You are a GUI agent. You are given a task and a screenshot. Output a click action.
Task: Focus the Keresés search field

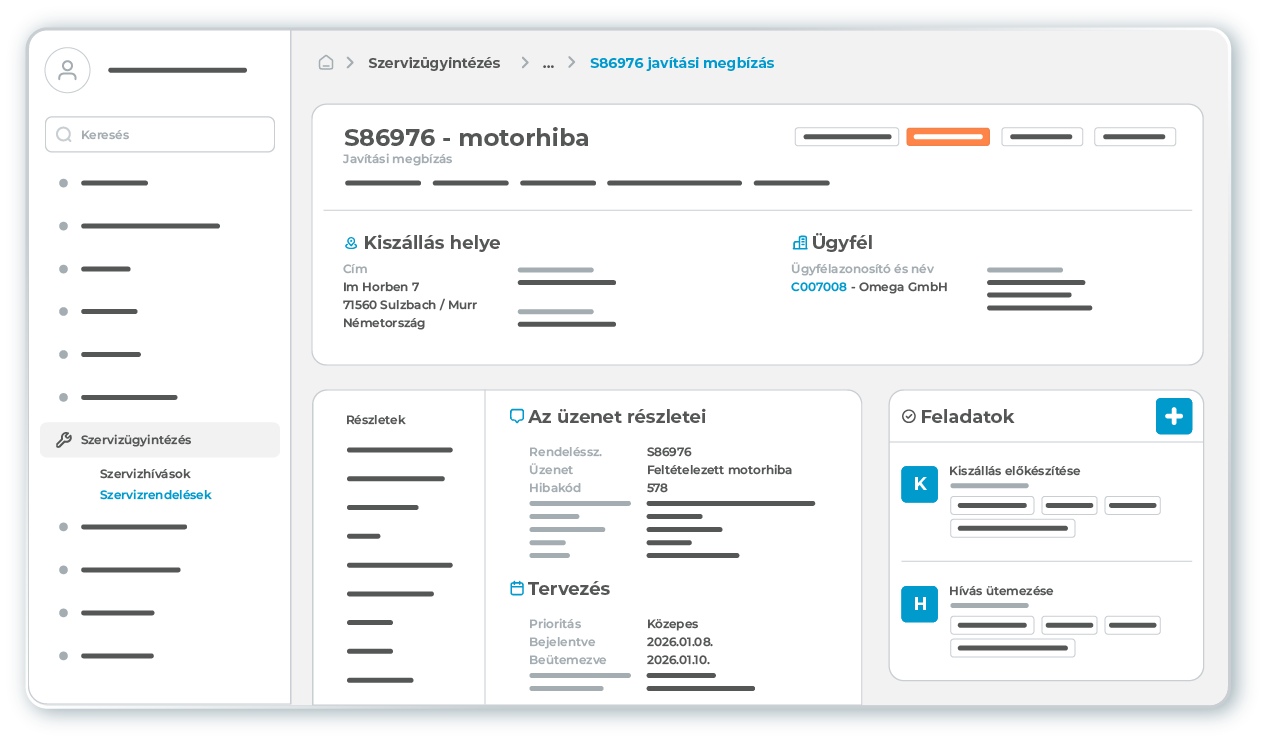(x=160, y=134)
